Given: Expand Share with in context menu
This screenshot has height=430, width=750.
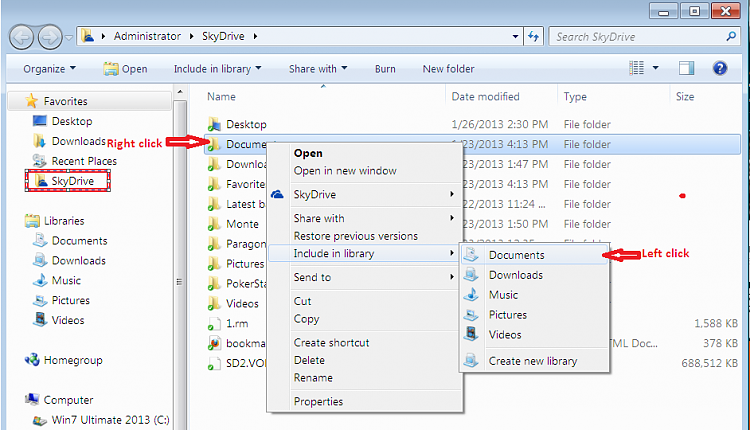Looking at the screenshot, I should coord(364,218).
